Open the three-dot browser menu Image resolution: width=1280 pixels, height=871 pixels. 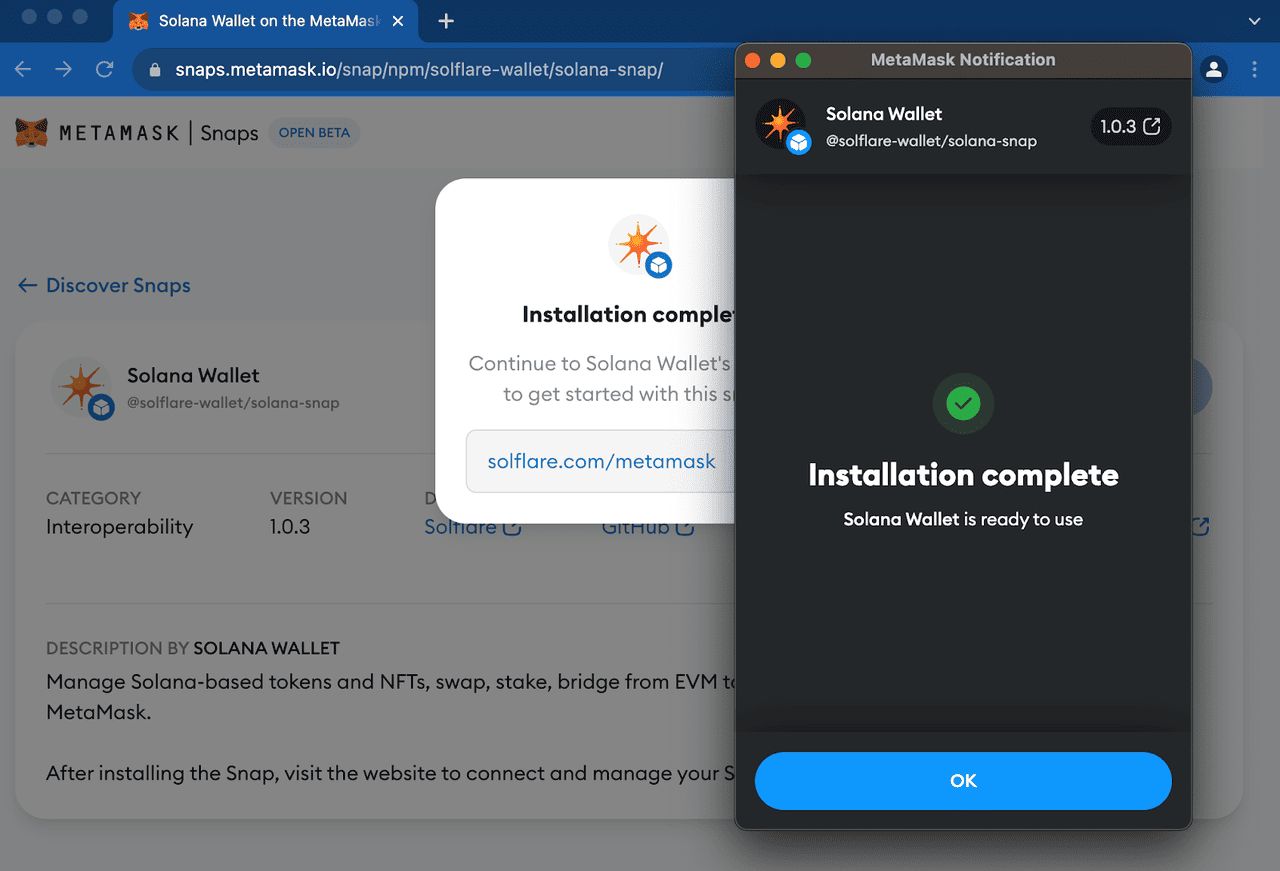(1256, 69)
